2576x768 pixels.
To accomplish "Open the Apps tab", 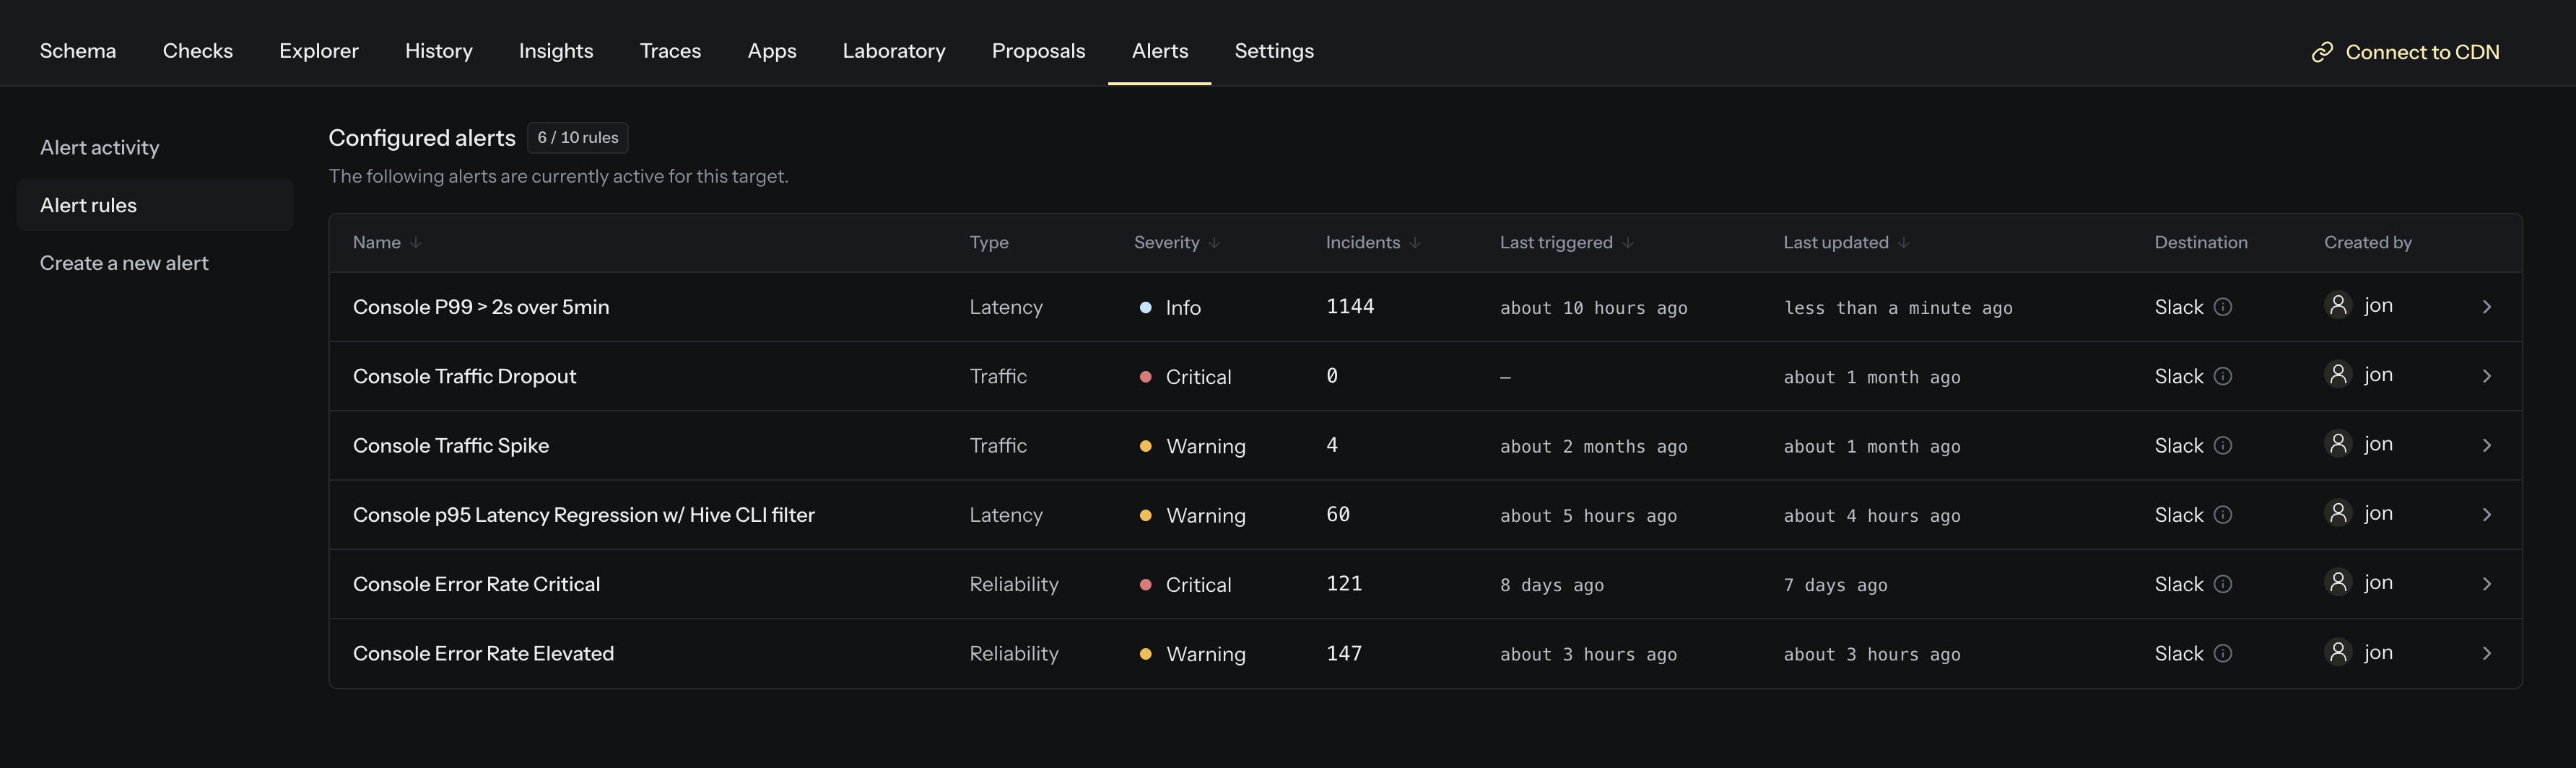I will click(x=772, y=51).
